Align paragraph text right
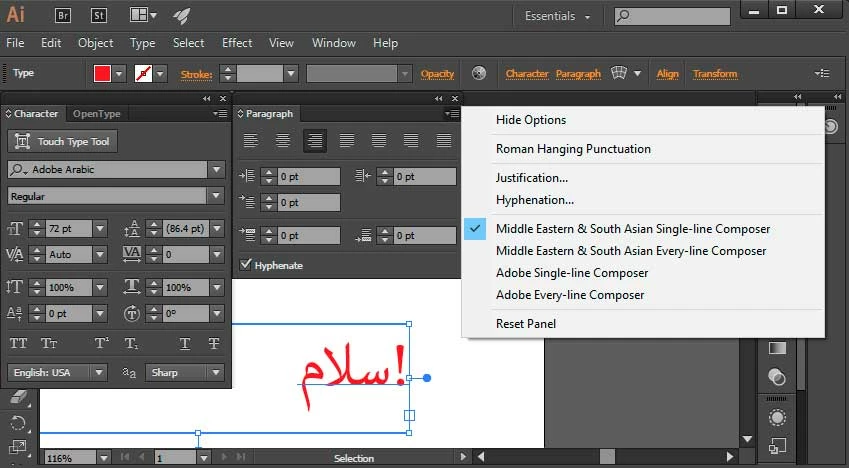 (315, 141)
